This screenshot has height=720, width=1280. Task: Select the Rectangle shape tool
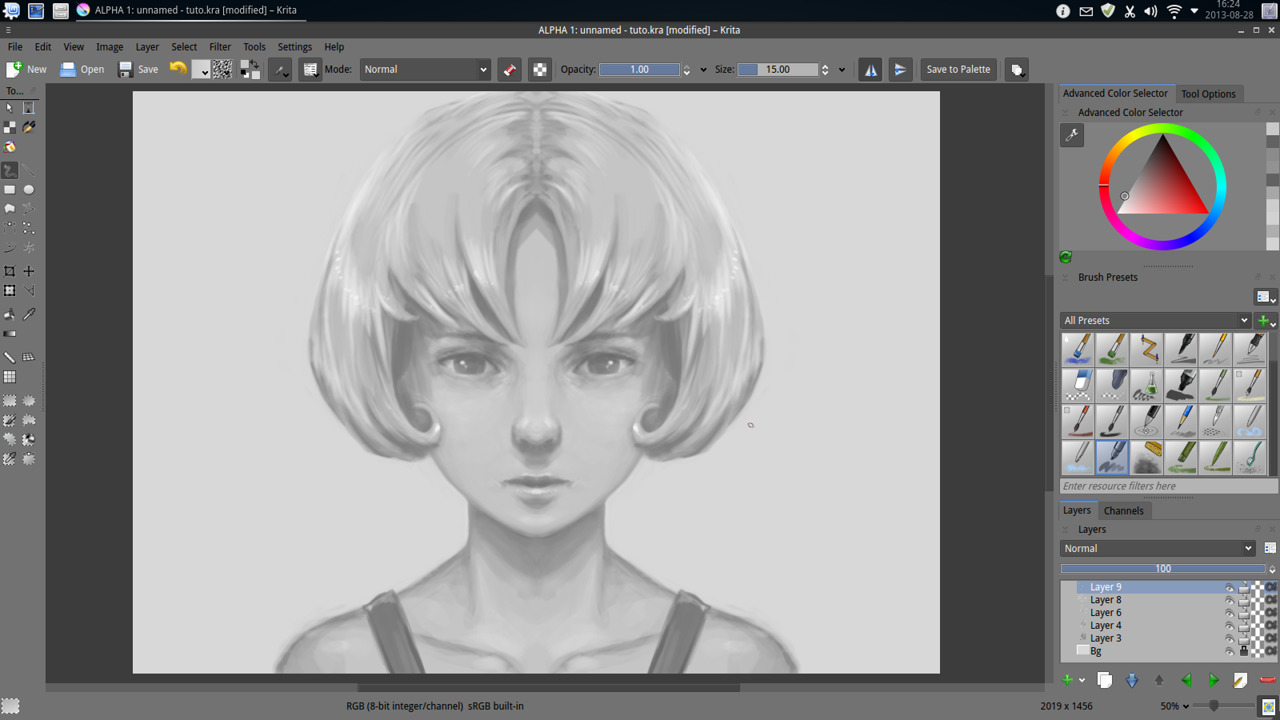click(x=10, y=189)
